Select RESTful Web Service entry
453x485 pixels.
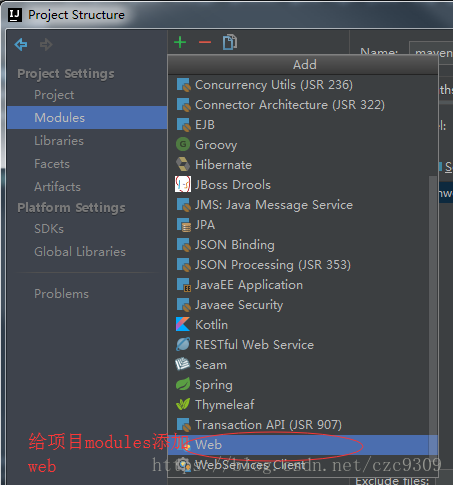[303, 345]
